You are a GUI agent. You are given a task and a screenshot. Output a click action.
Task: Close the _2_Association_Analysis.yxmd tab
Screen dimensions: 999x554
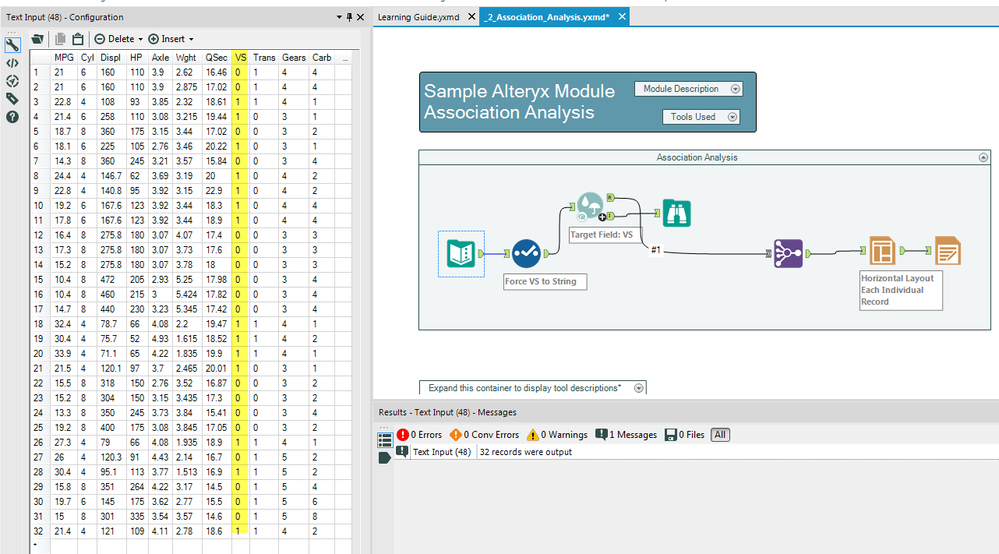622,17
